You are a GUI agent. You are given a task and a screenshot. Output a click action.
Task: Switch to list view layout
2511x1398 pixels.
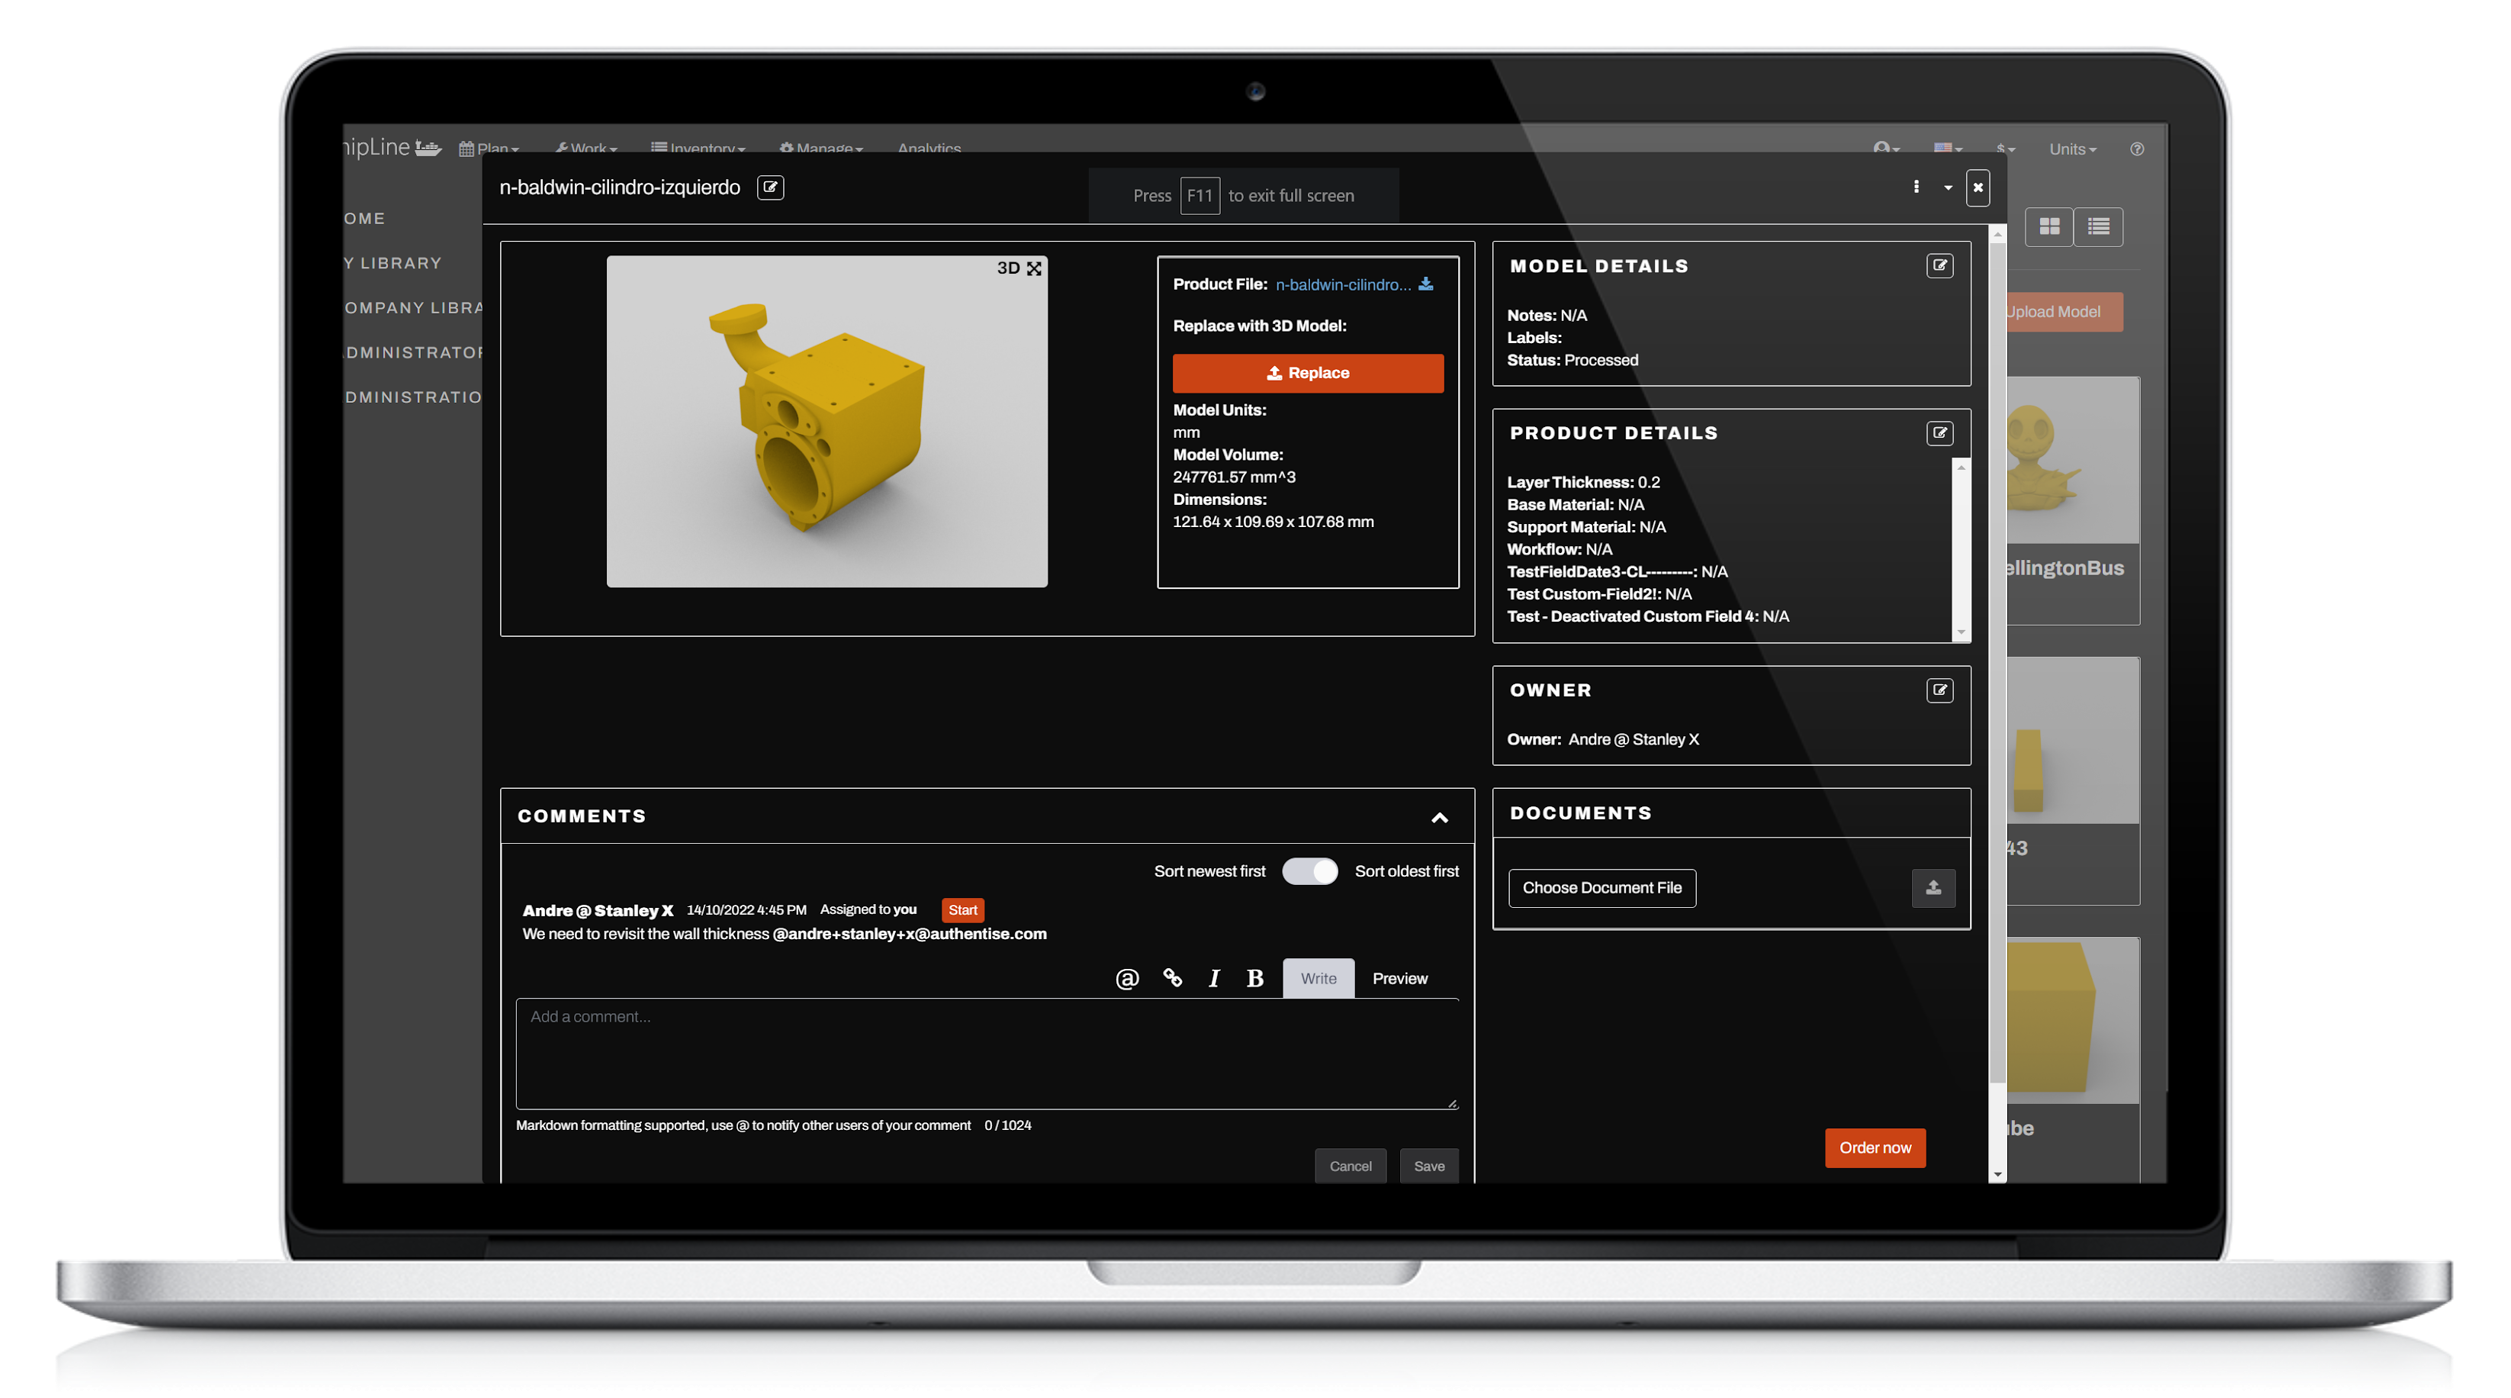click(x=2098, y=227)
